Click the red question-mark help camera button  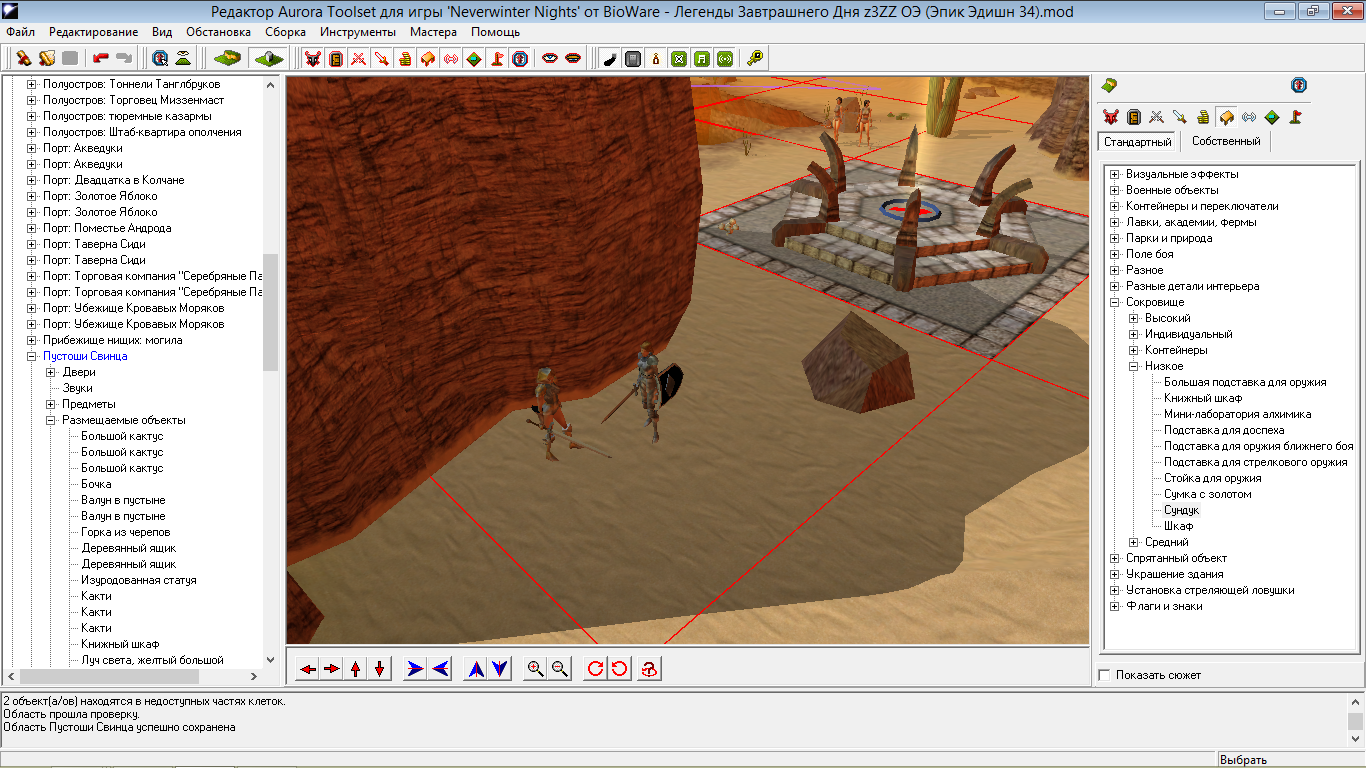click(650, 669)
